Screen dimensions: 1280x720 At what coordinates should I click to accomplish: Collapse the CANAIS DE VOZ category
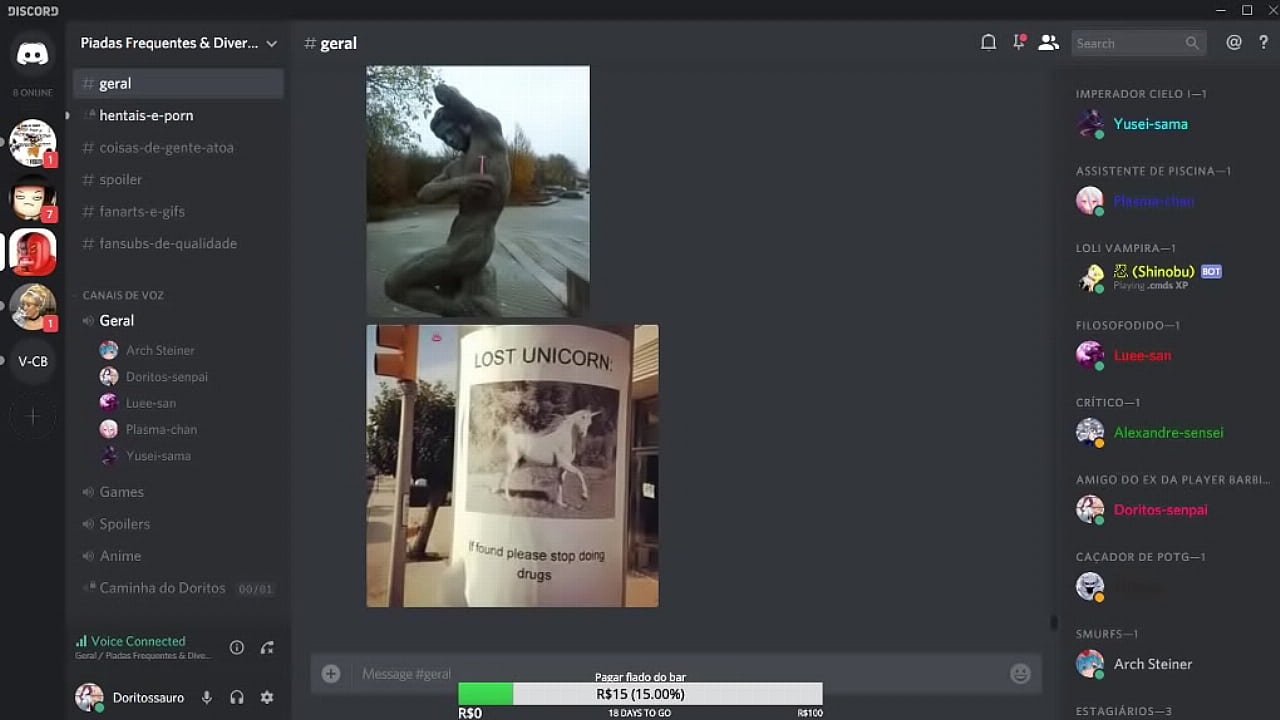pyautogui.click(x=123, y=295)
